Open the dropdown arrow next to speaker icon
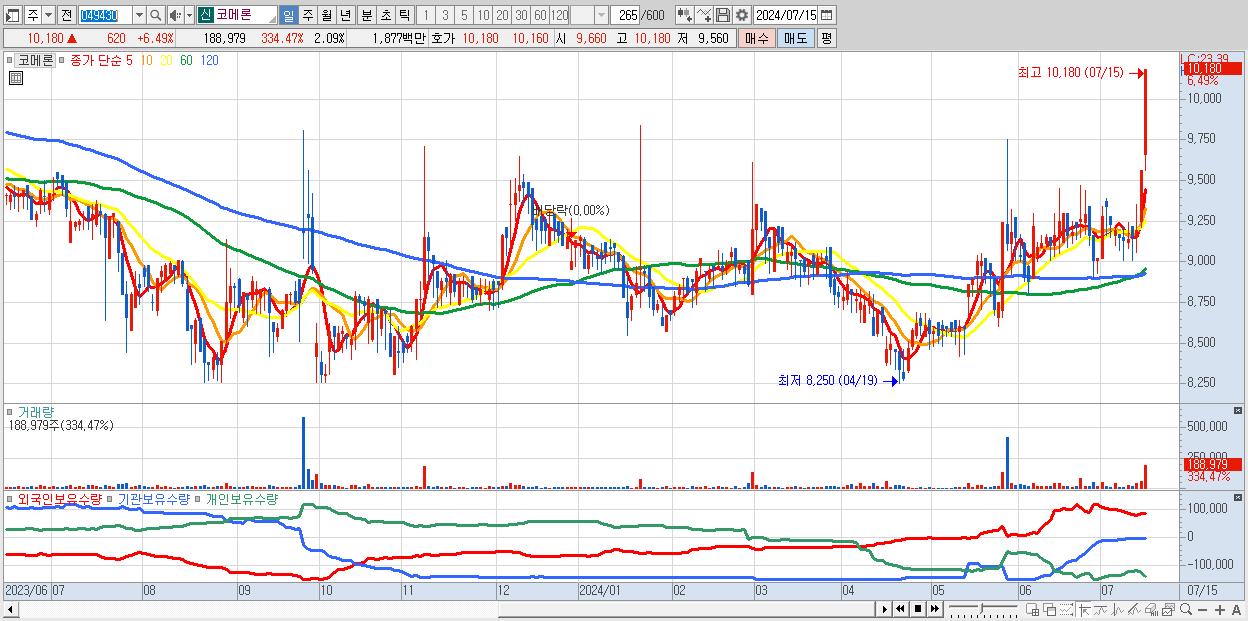The height and width of the screenshot is (621, 1248). 189,15
